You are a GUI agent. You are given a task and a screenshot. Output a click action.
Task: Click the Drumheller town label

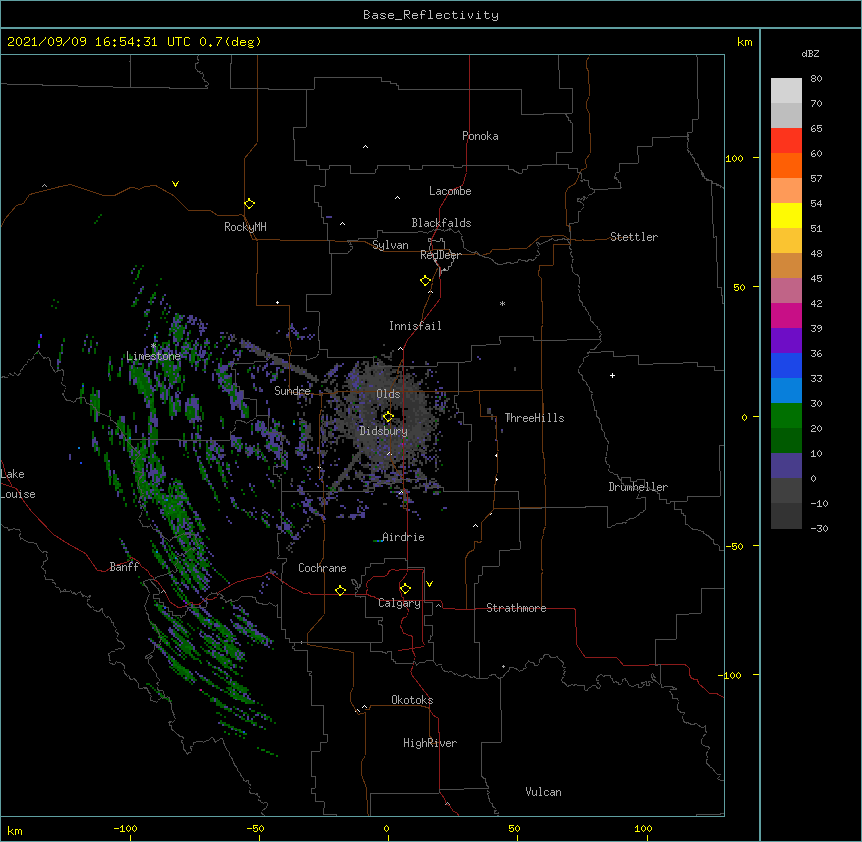pyautogui.click(x=638, y=487)
